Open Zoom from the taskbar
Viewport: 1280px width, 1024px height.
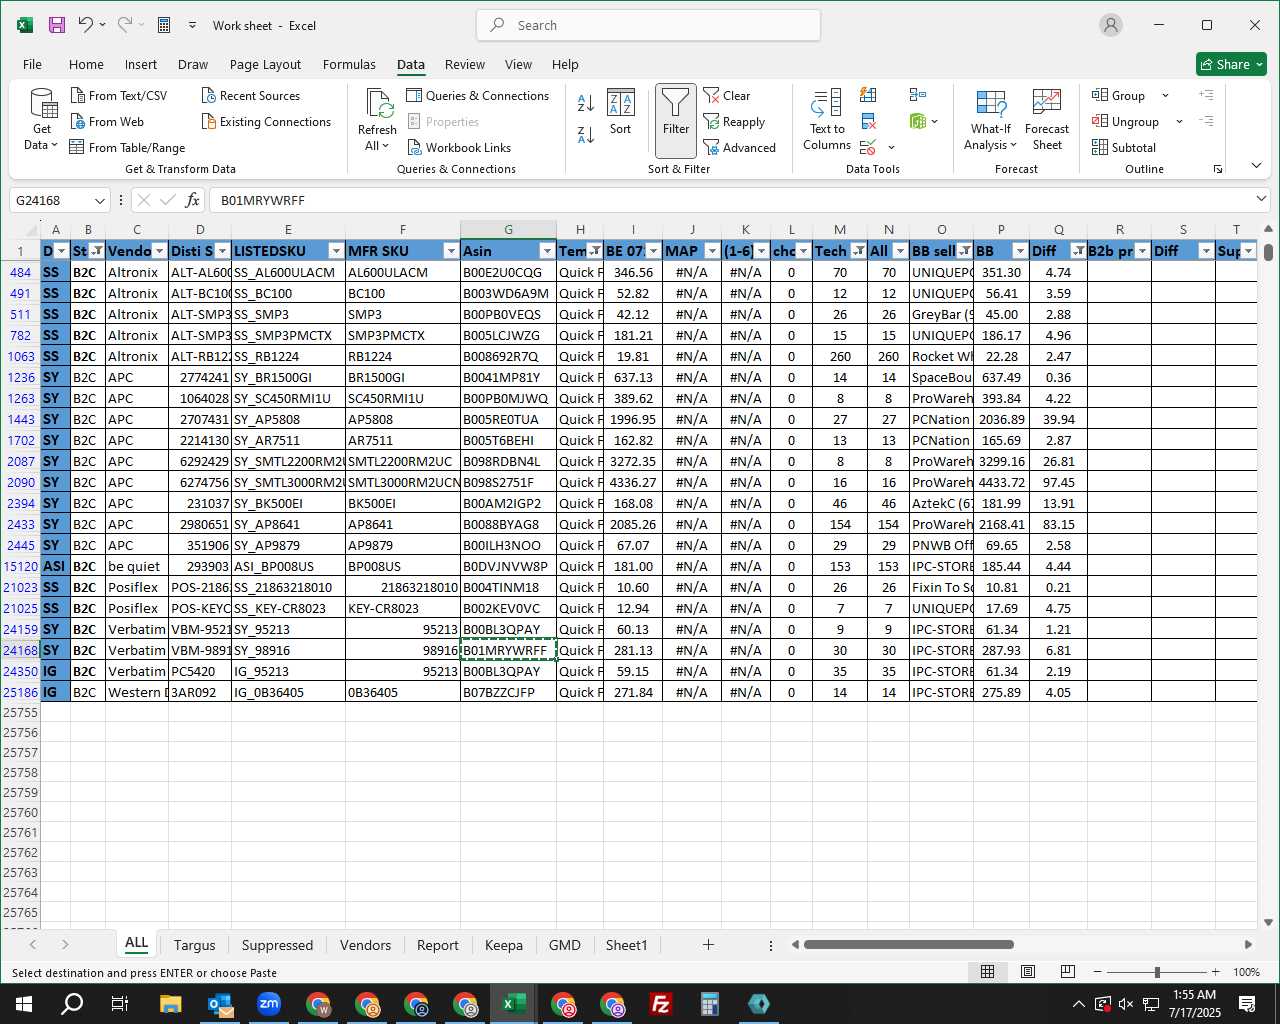tap(269, 1004)
